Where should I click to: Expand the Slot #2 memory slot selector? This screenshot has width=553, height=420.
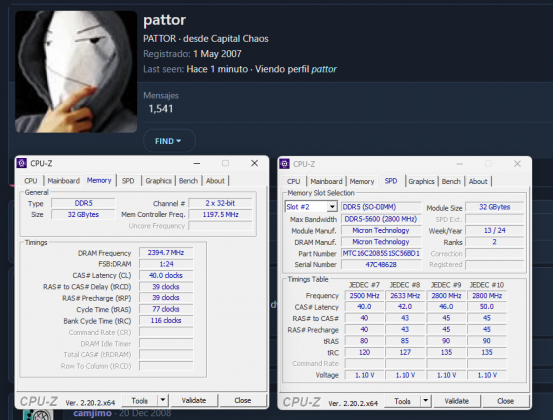(x=332, y=207)
